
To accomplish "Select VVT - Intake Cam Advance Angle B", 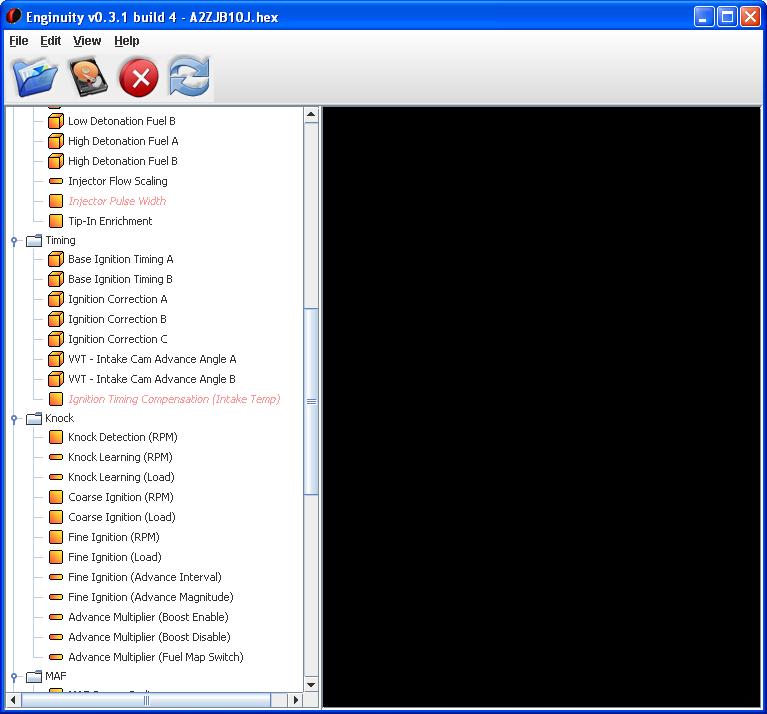I will pos(152,379).
